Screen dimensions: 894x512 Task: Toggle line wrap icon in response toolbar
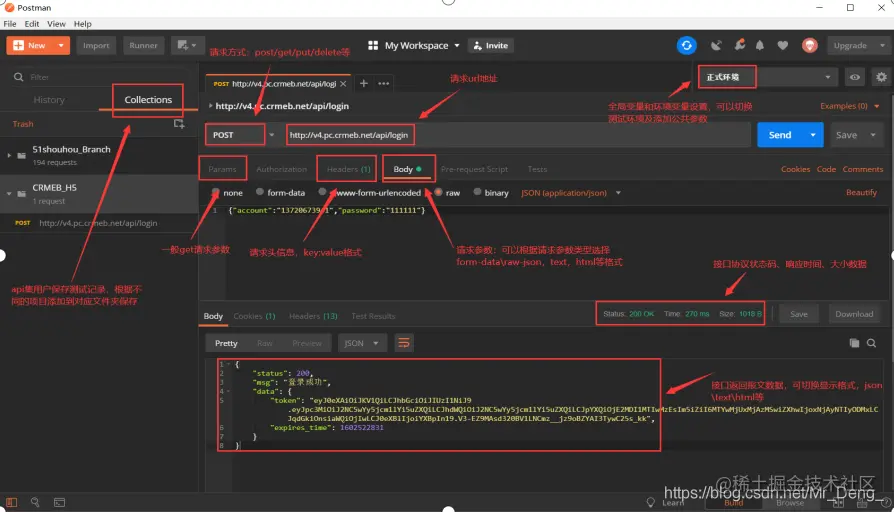tap(404, 343)
